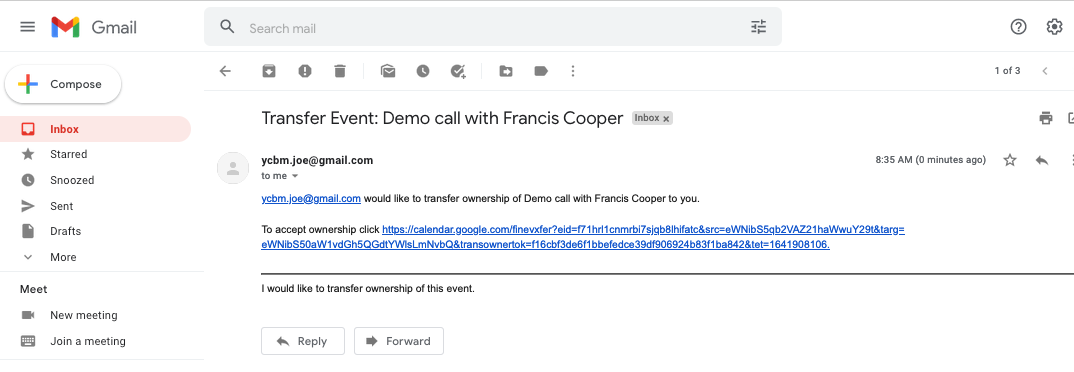
Task: Mark the email as unread
Action: coord(388,71)
